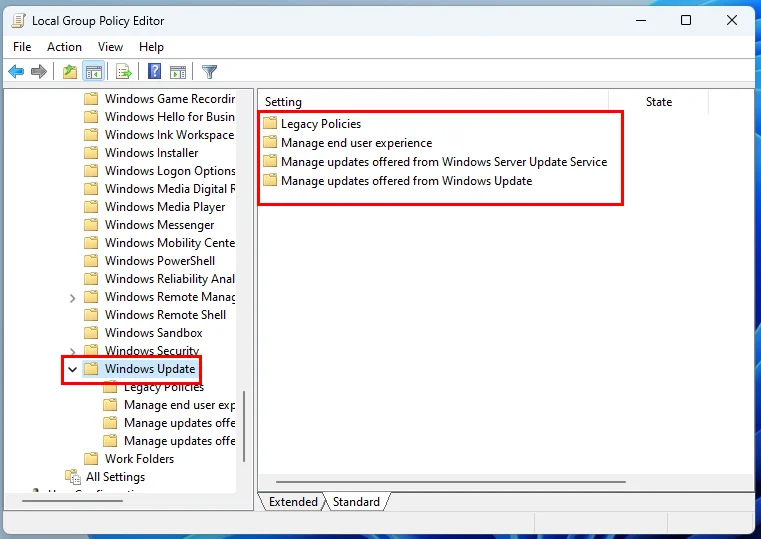761x539 pixels.
Task: Click the Windows Messenger folder icon
Action: click(x=91, y=225)
